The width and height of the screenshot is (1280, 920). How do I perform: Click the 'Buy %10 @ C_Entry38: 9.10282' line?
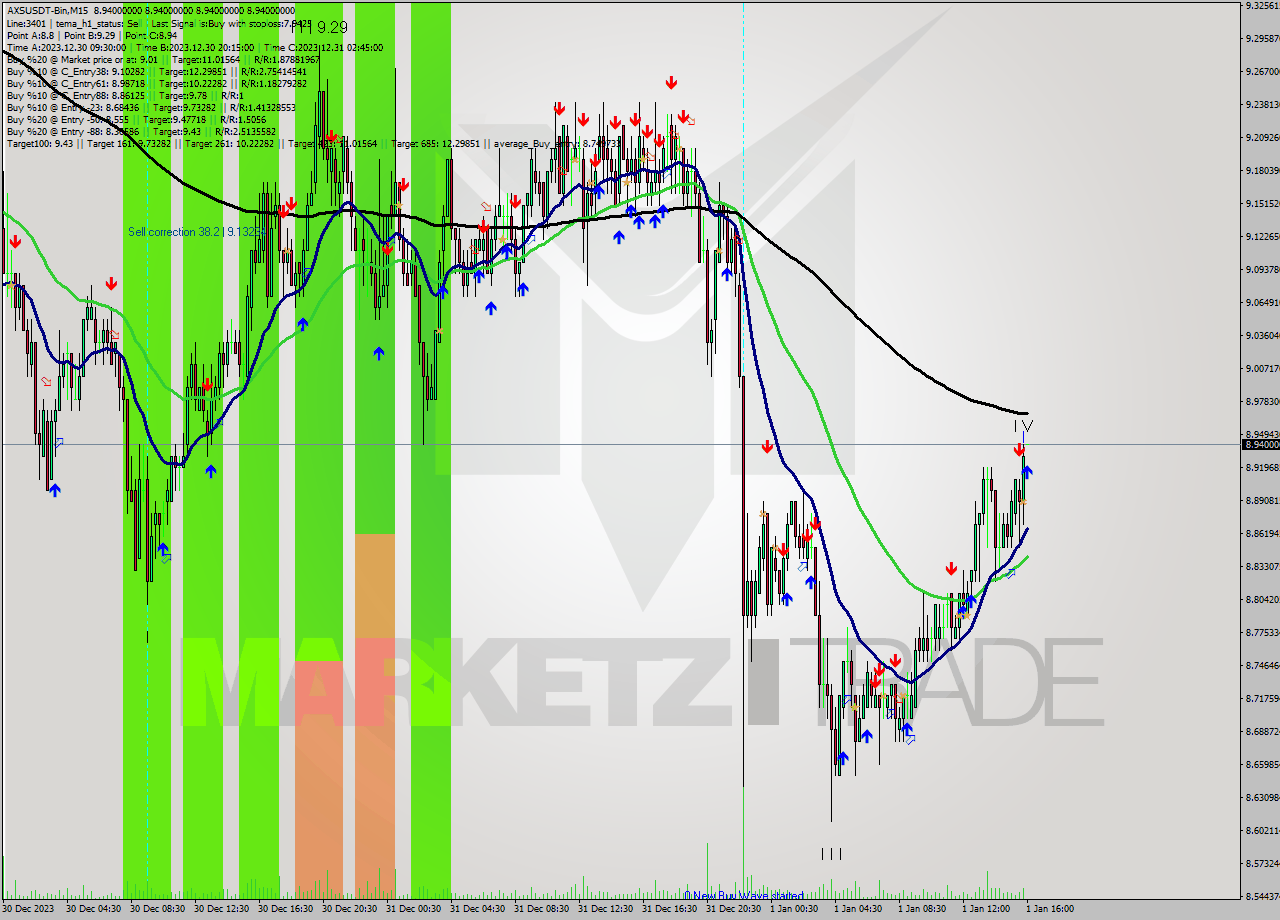click(x=158, y=71)
